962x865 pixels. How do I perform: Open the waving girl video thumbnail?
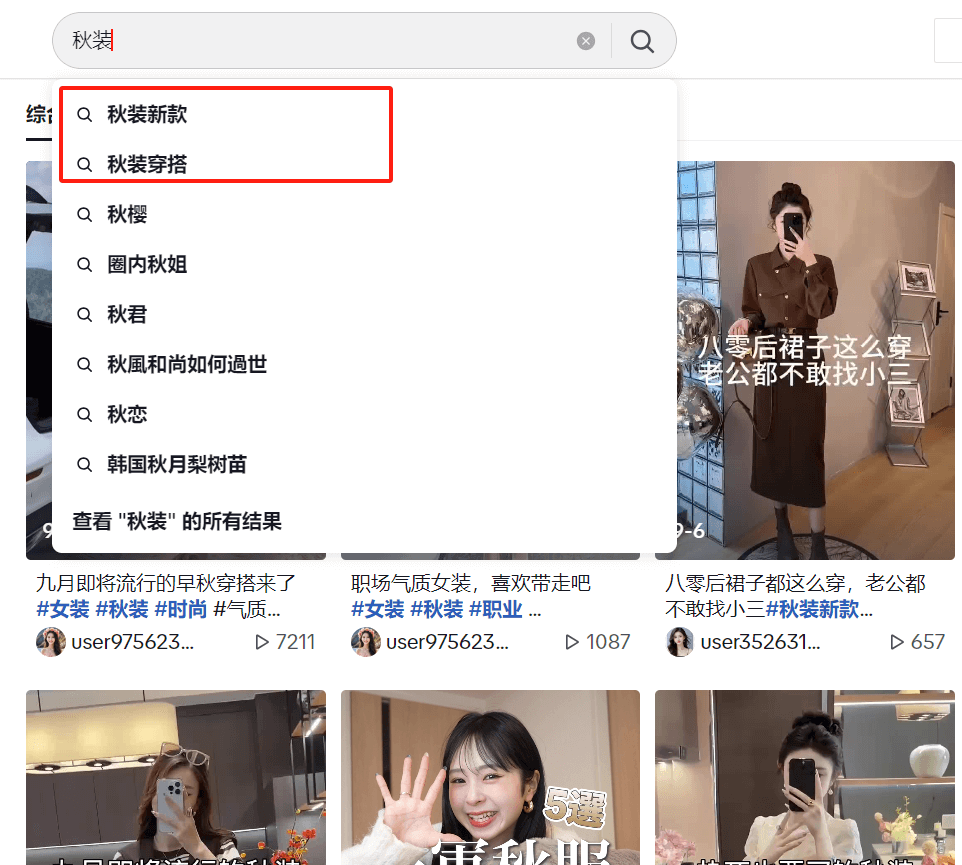click(x=490, y=778)
